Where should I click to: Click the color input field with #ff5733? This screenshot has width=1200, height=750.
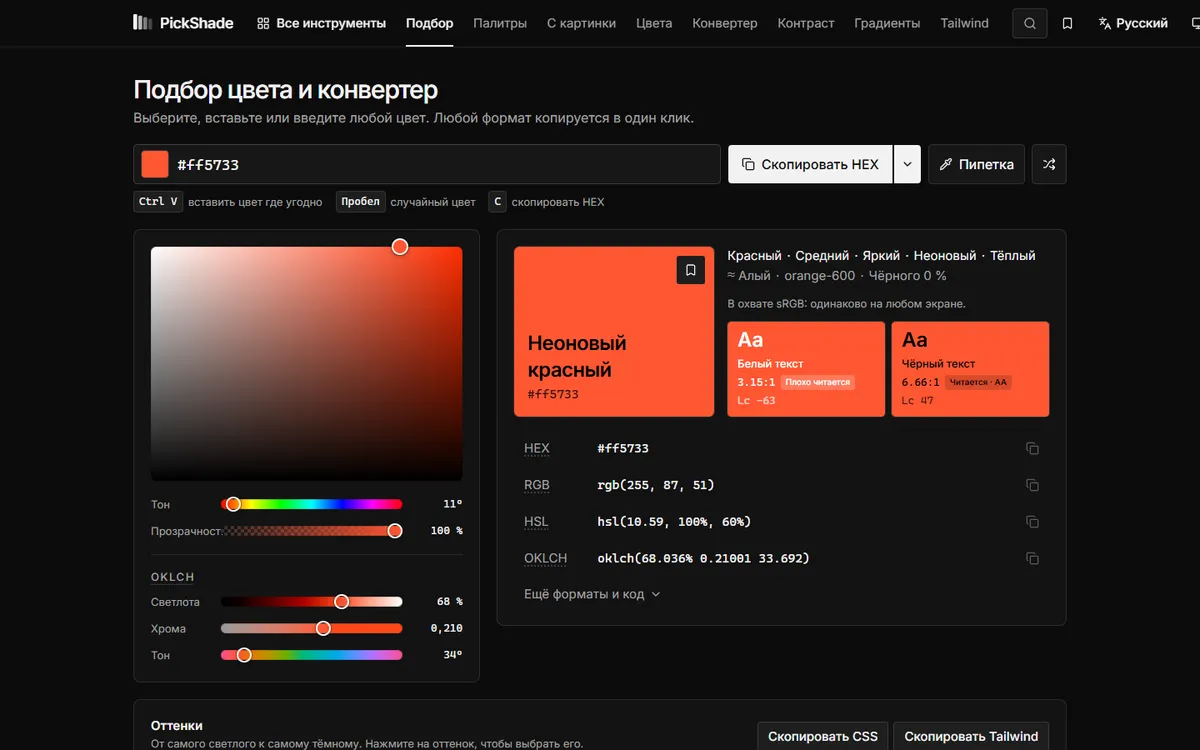coord(427,164)
